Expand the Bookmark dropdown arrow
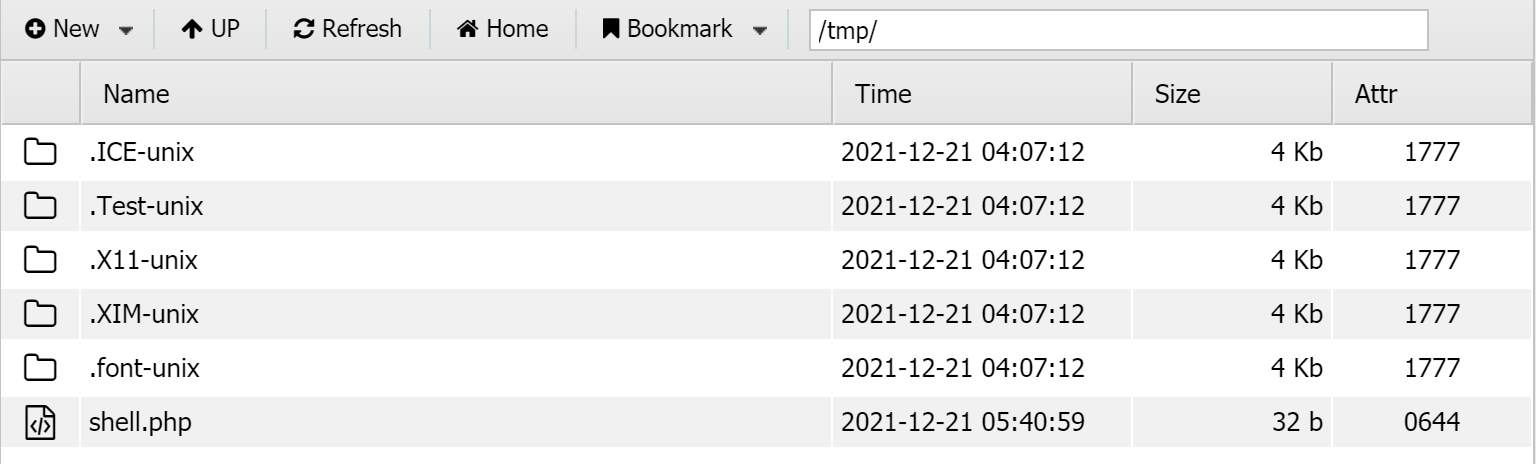Viewport: 1536px width, 464px height. [759, 30]
